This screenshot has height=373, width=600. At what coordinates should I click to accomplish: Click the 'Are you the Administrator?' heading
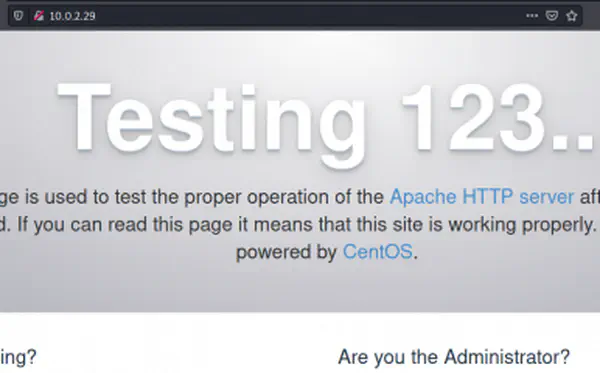(x=454, y=357)
